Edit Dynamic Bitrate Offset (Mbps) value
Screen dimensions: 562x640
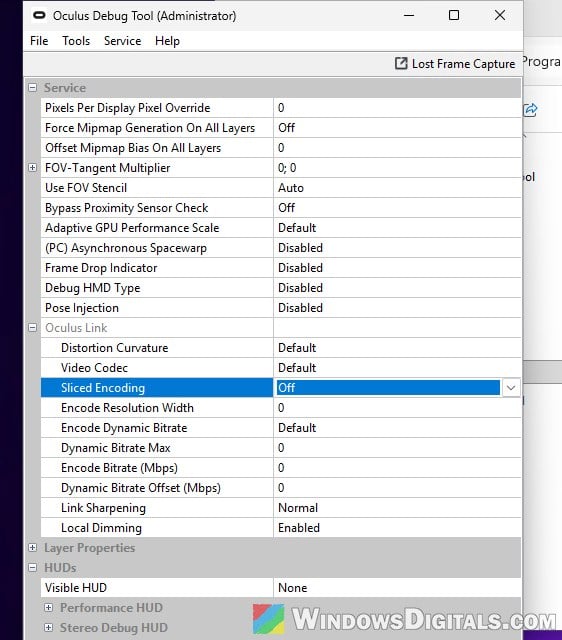pyautogui.click(x=397, y=488)
